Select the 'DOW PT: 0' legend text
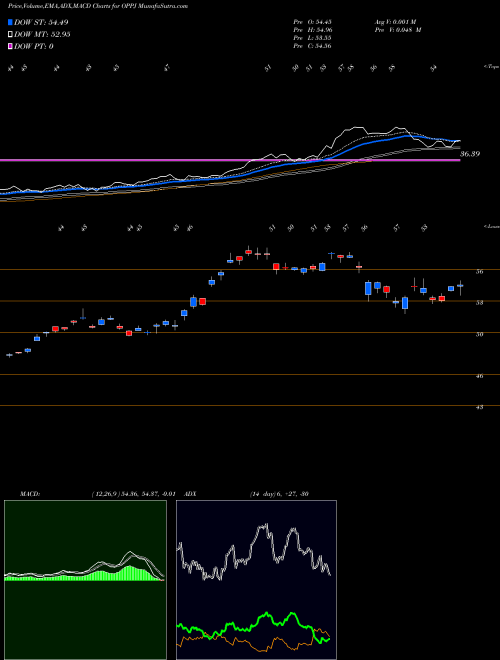Screen dimensions: 500x660 (x=34, y=47)
